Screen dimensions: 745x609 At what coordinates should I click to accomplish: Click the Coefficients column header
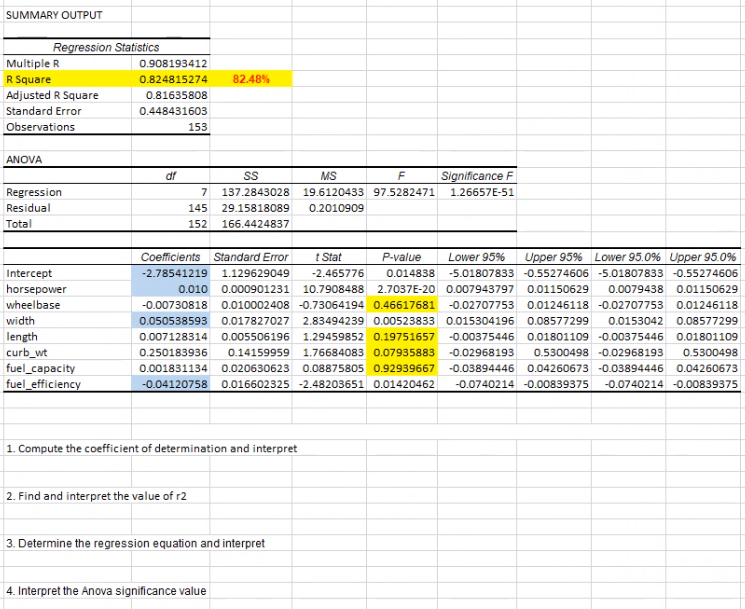point(171,257)
